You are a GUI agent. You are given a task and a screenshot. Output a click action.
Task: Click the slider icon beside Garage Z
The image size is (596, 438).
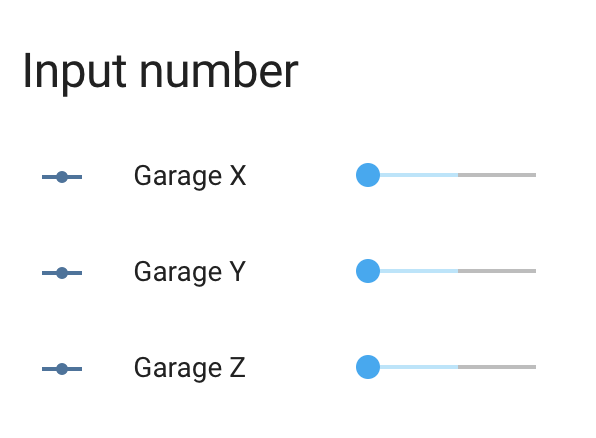[x=62, y=369]
